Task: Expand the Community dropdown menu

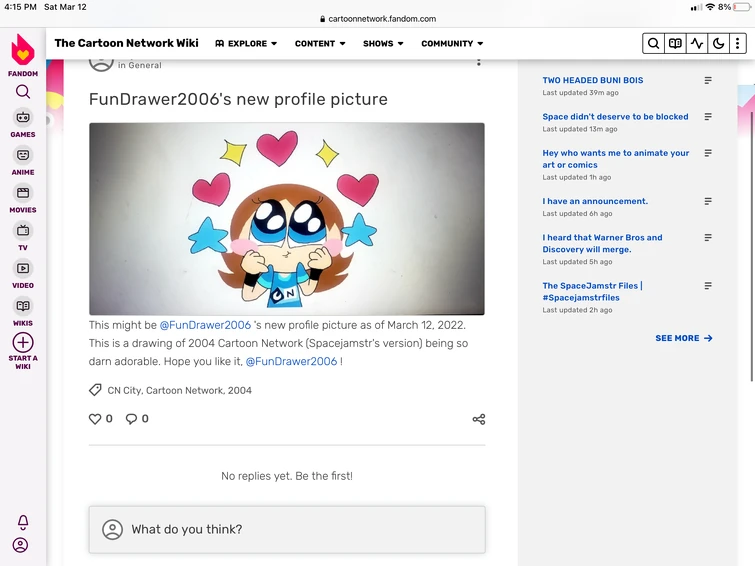Action: click(x=452, y=43)
